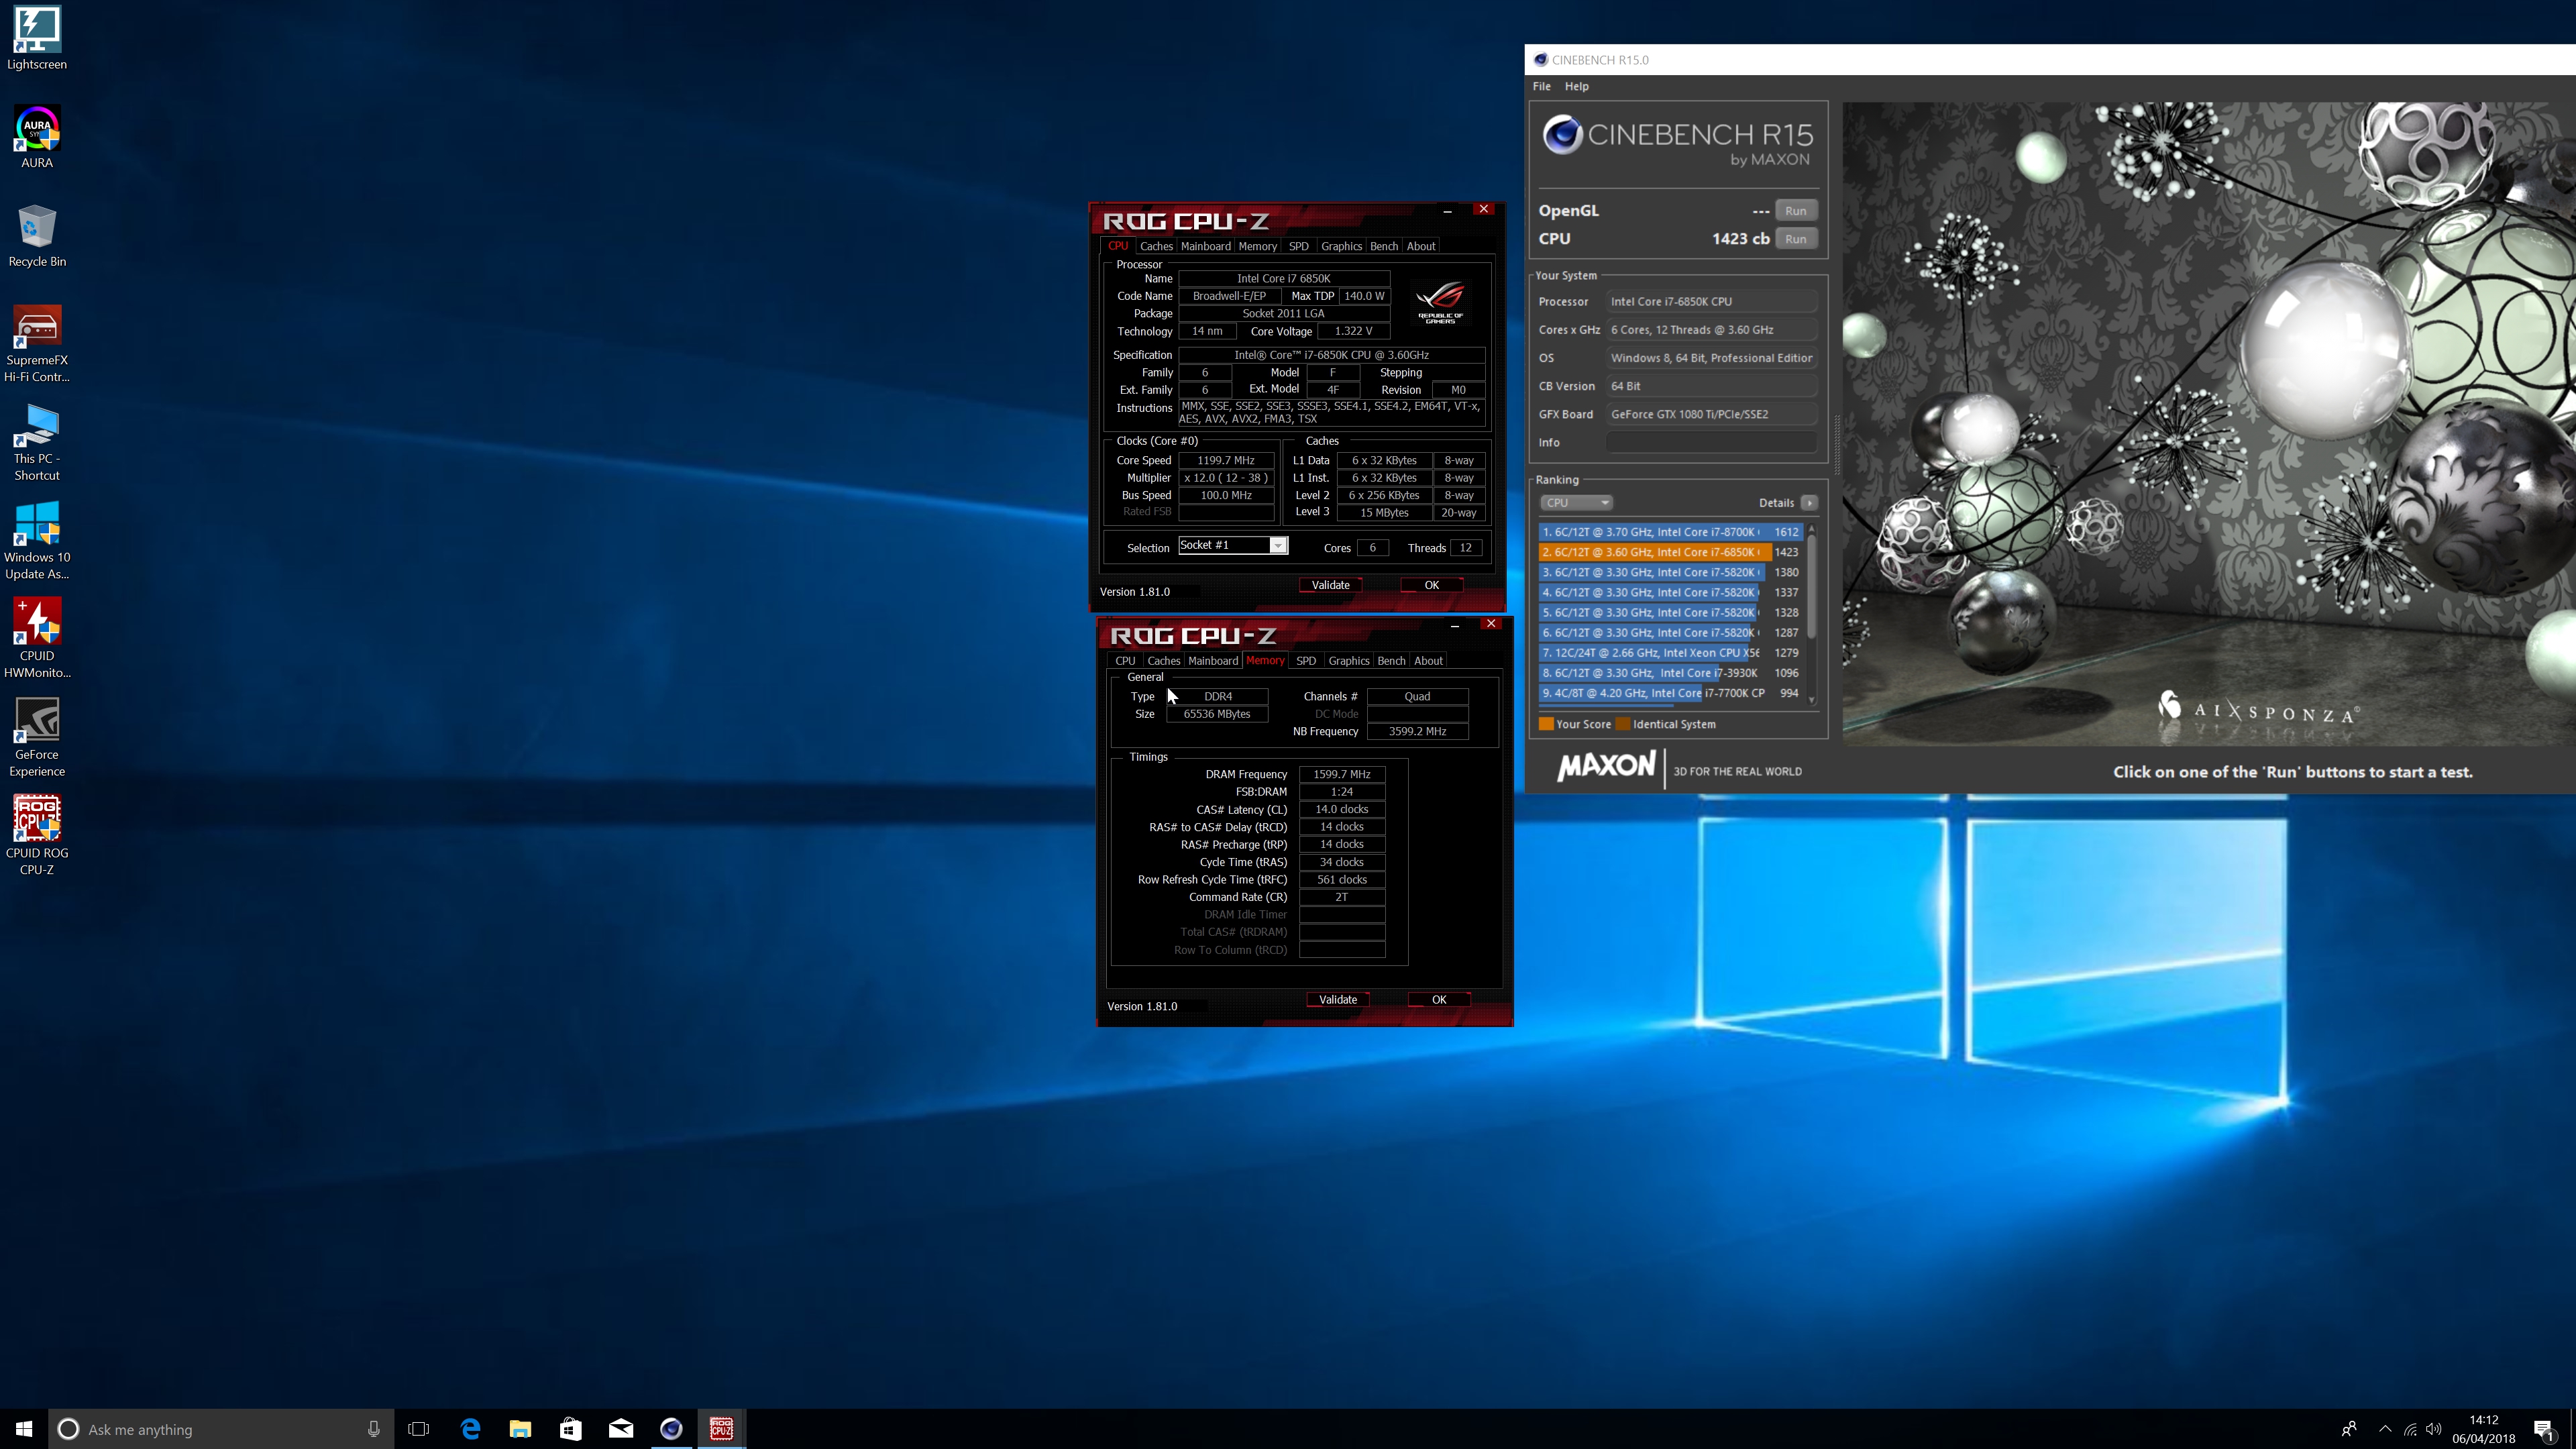The height and width of the screenshot is (1449, 2576).
Task: Switch to Cinebench taskbar icon
Action: tap(671, 1429)
